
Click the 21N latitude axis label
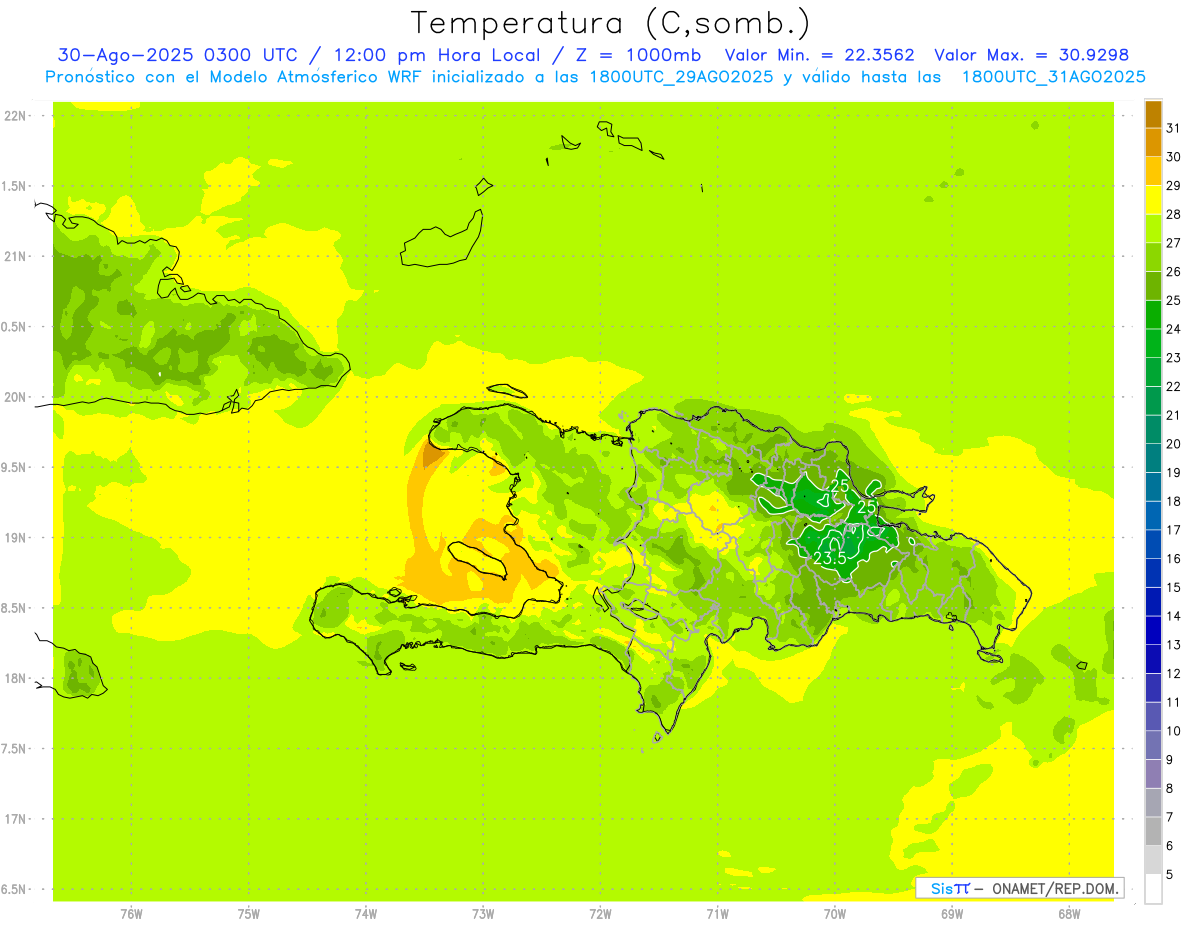pos(17,256)
